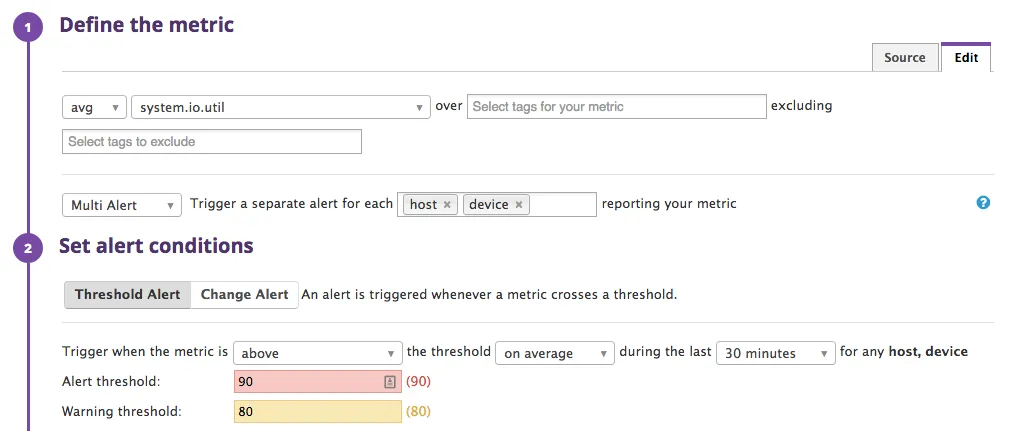Open the avg aggregation dropdown
Viewport: 1012px width, 431px height.
click(x=94, y=107)
